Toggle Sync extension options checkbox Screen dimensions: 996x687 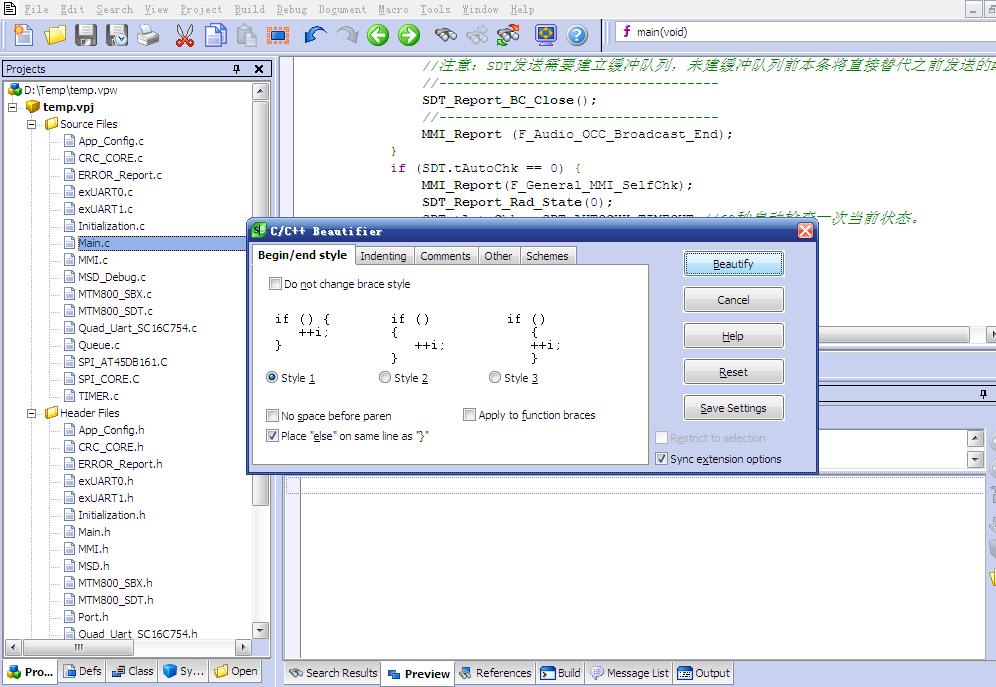click(661, 458)
